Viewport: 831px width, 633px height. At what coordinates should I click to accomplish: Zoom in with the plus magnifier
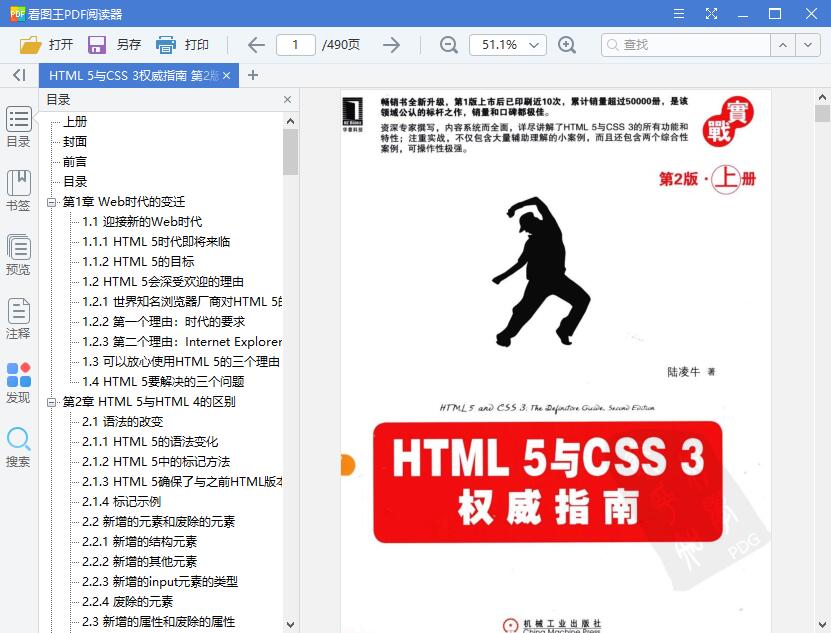click(567, 45)
